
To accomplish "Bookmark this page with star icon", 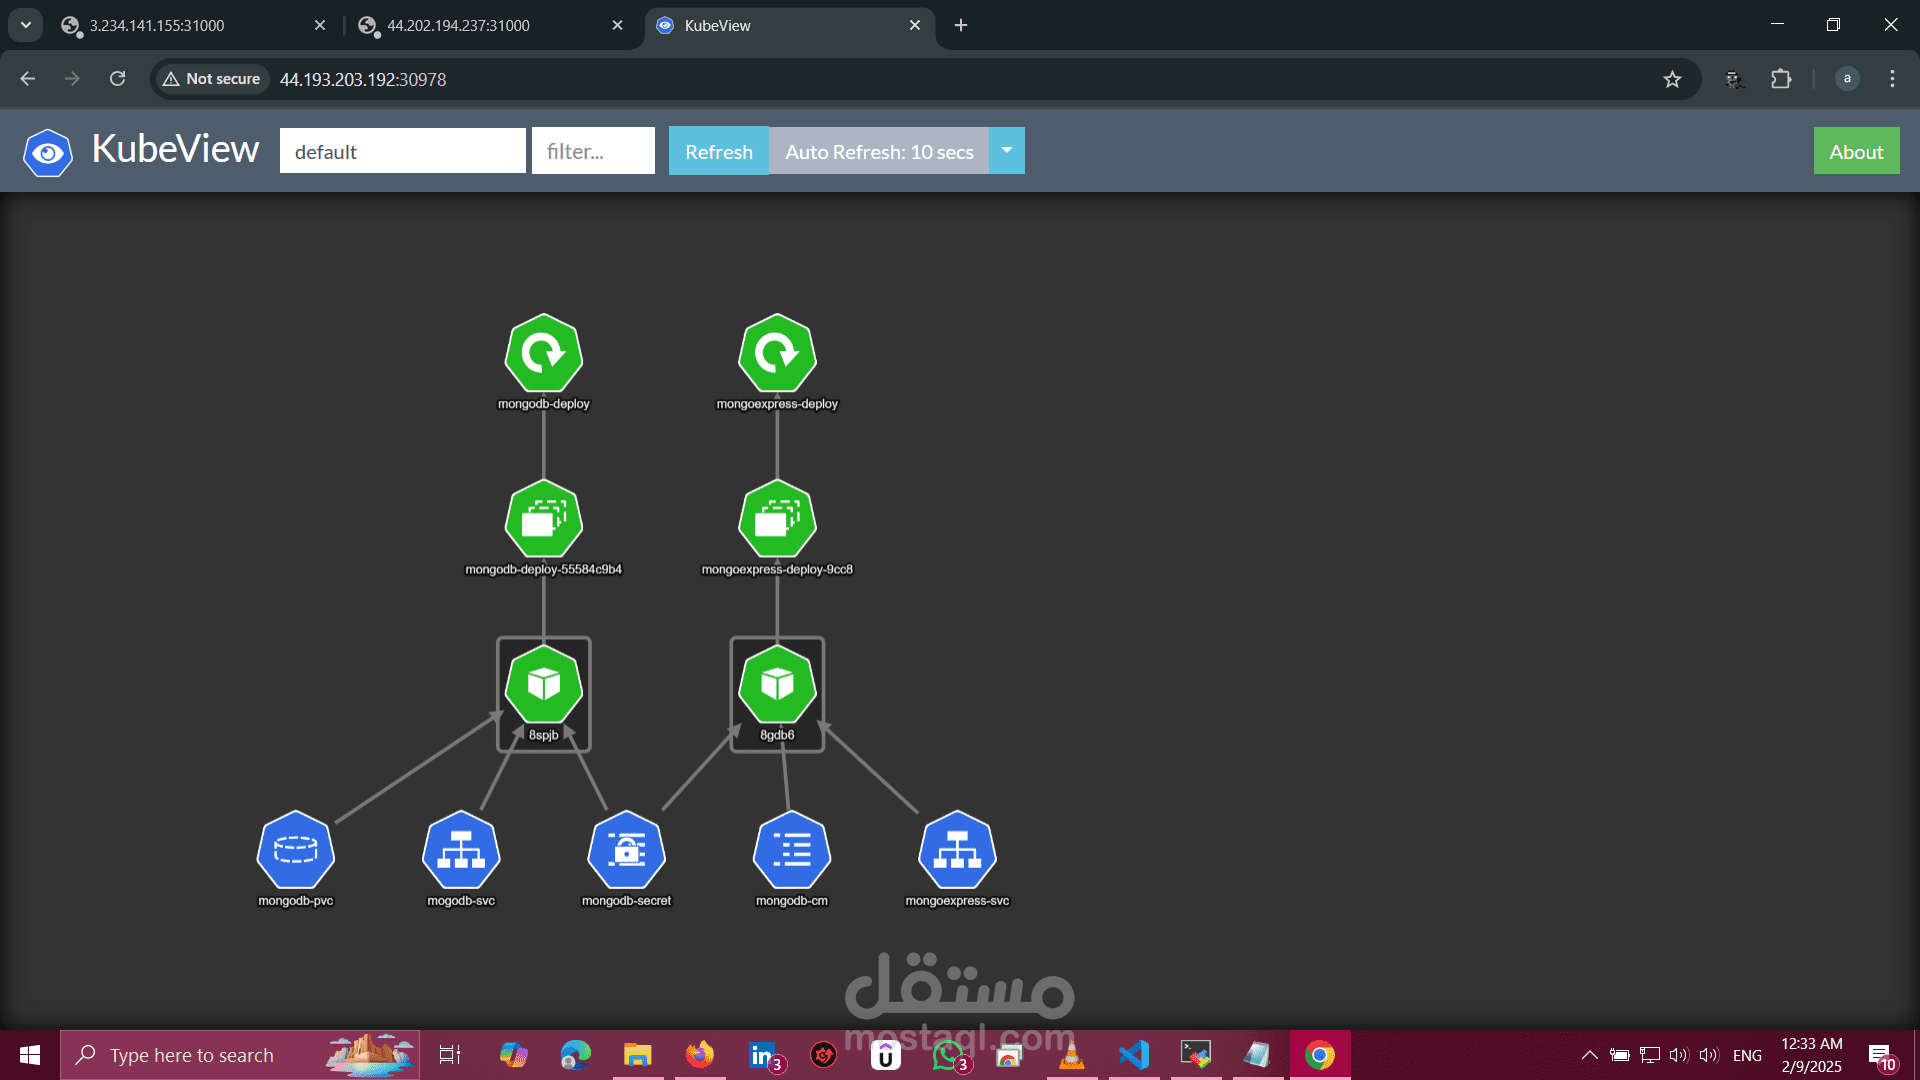I will coord(1672,79).
